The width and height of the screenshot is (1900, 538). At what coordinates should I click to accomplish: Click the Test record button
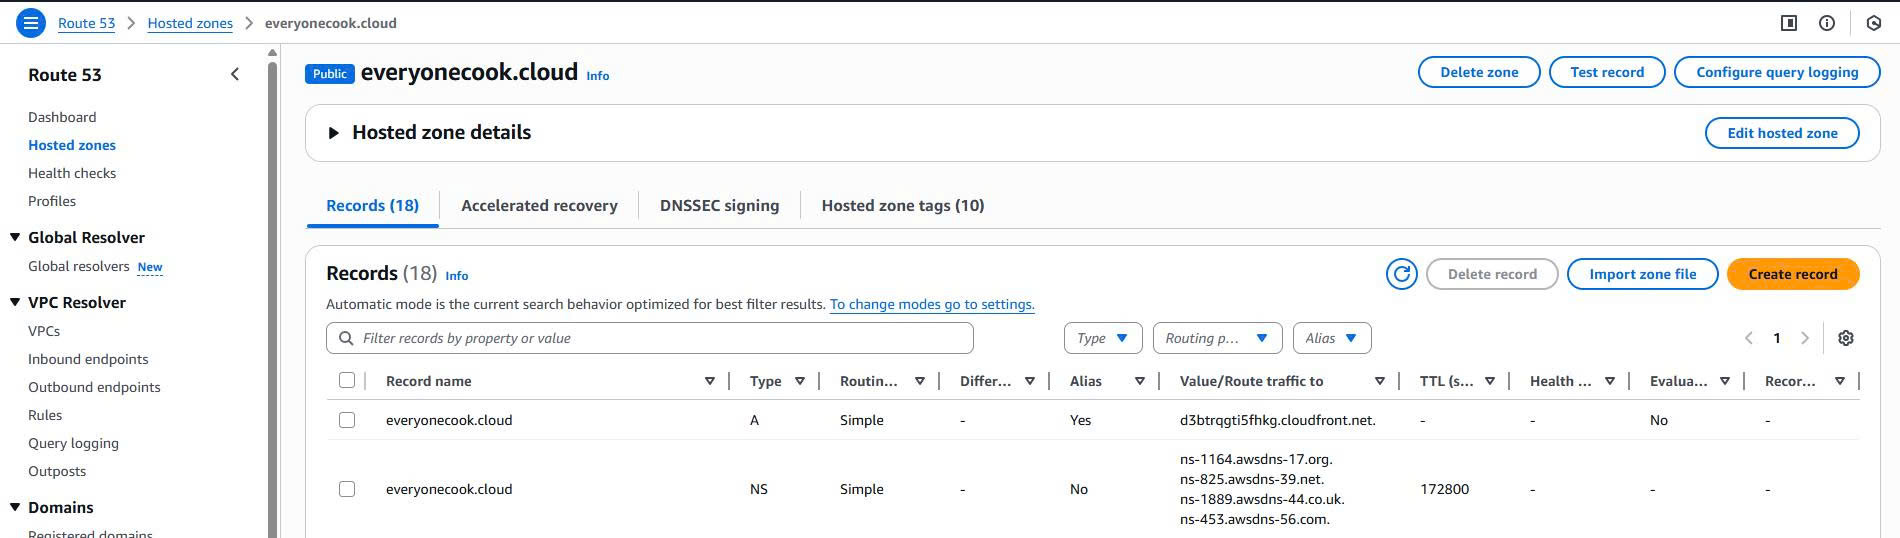pyautogui.click(x=1607, y=72)
